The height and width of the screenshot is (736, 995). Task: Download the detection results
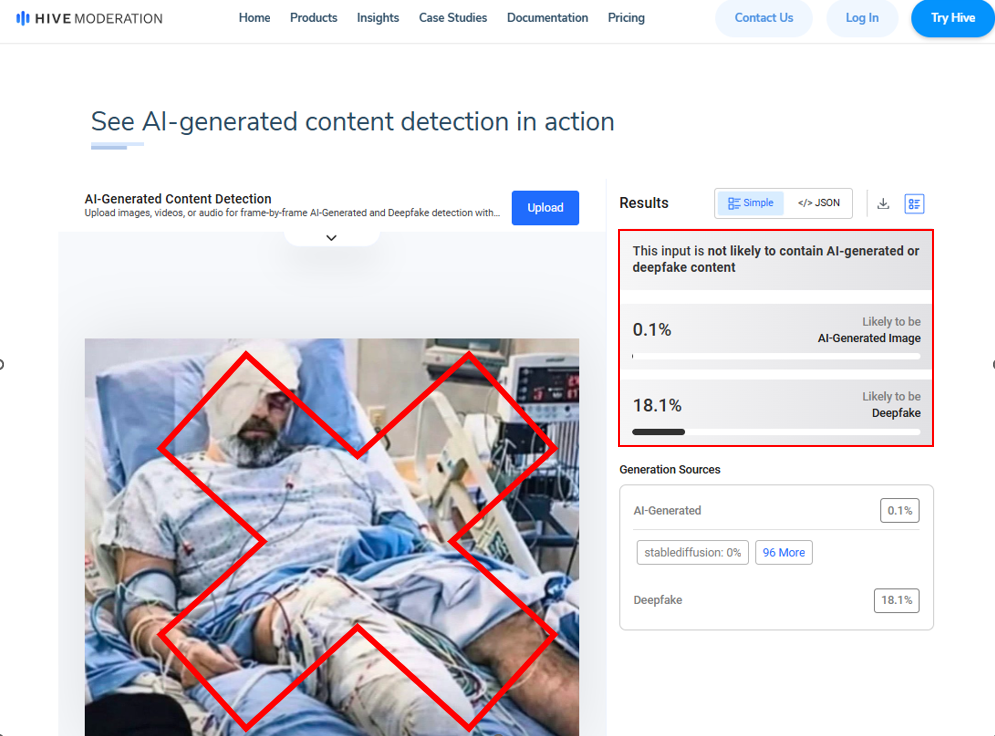point(883,203)
